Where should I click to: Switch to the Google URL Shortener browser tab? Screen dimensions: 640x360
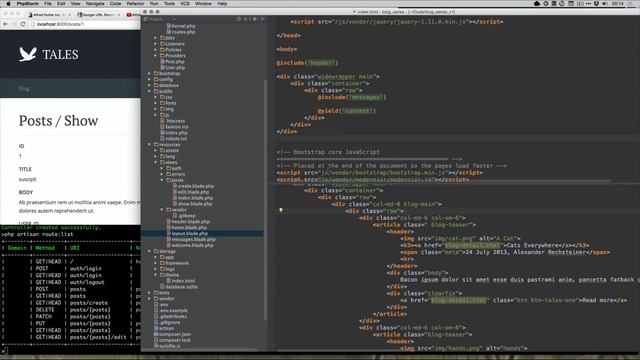tap(98, 15)
